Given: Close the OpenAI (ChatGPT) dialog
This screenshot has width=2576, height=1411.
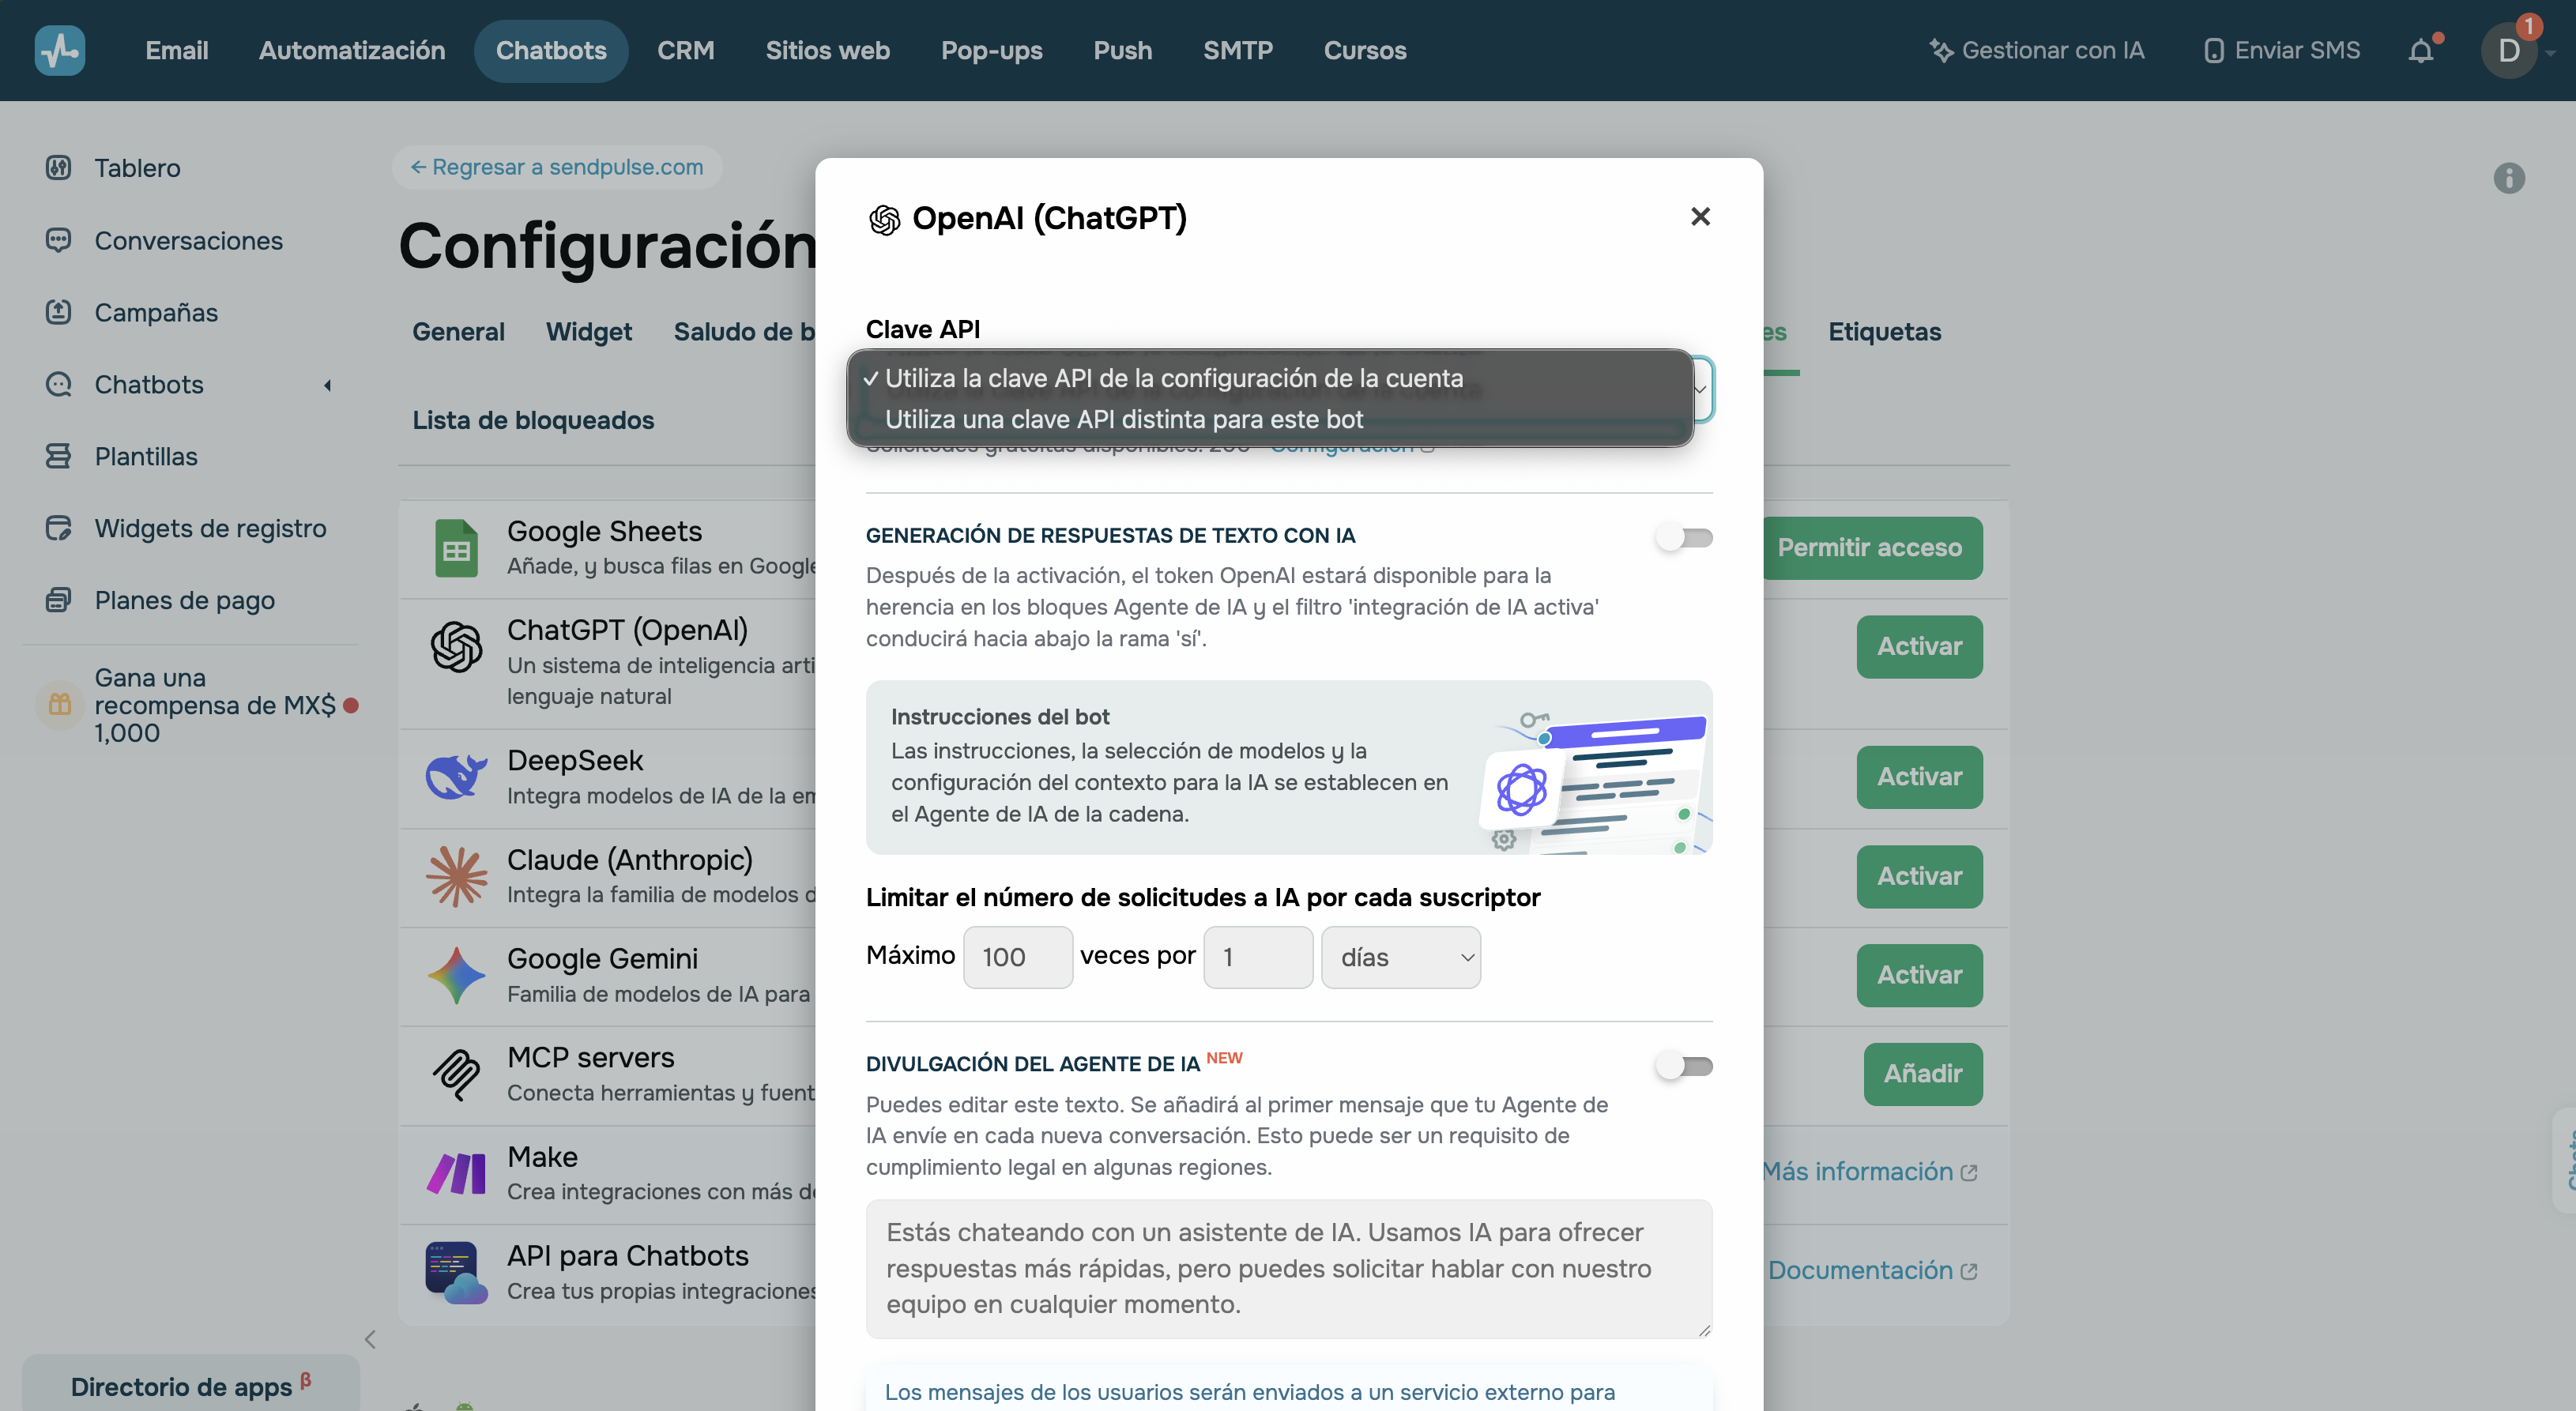Looking at the screenshot, I should pos(1700,216).
